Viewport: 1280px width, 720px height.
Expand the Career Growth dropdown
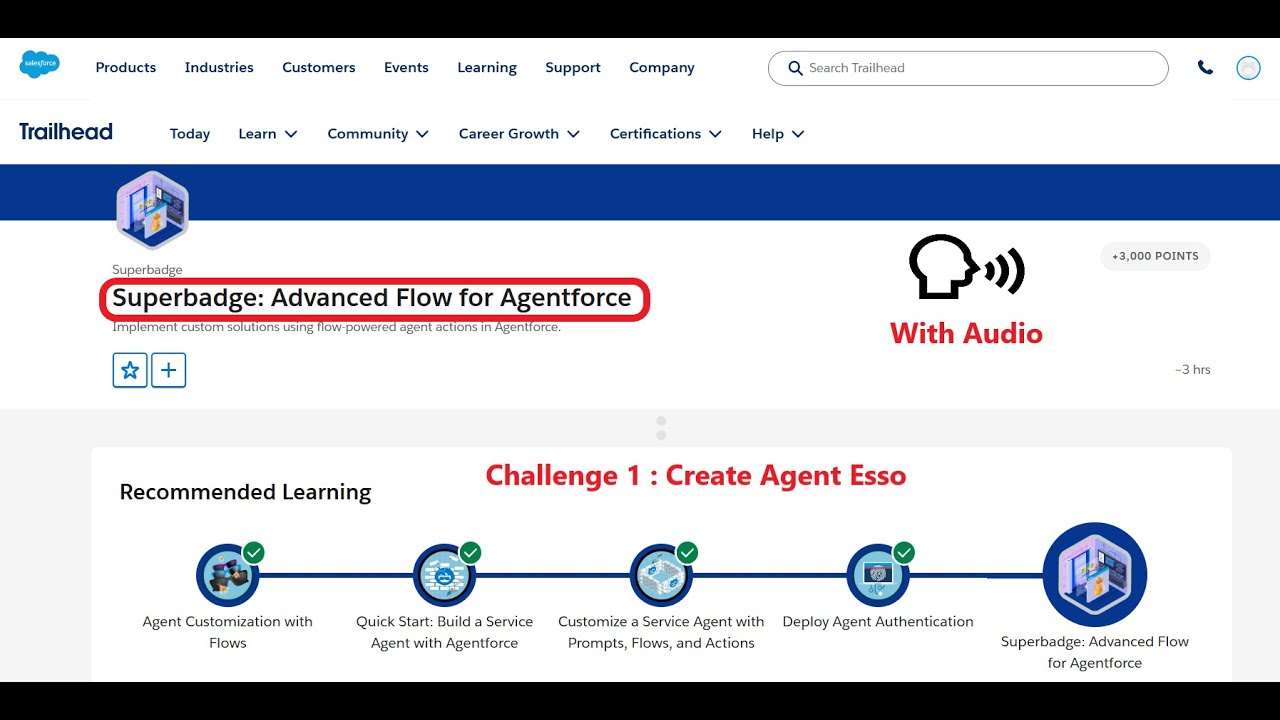519,134
